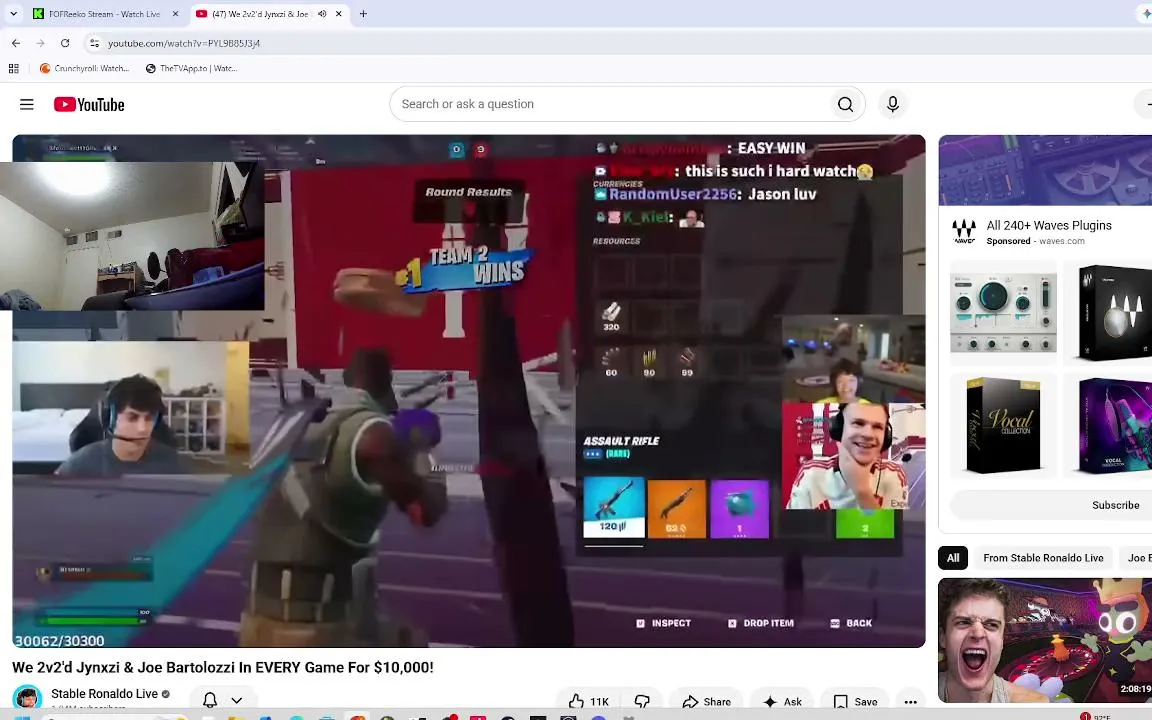The width and height of the screenshot is (1152, 720).
Task: Save the video to a playlist
Action: 855,702
